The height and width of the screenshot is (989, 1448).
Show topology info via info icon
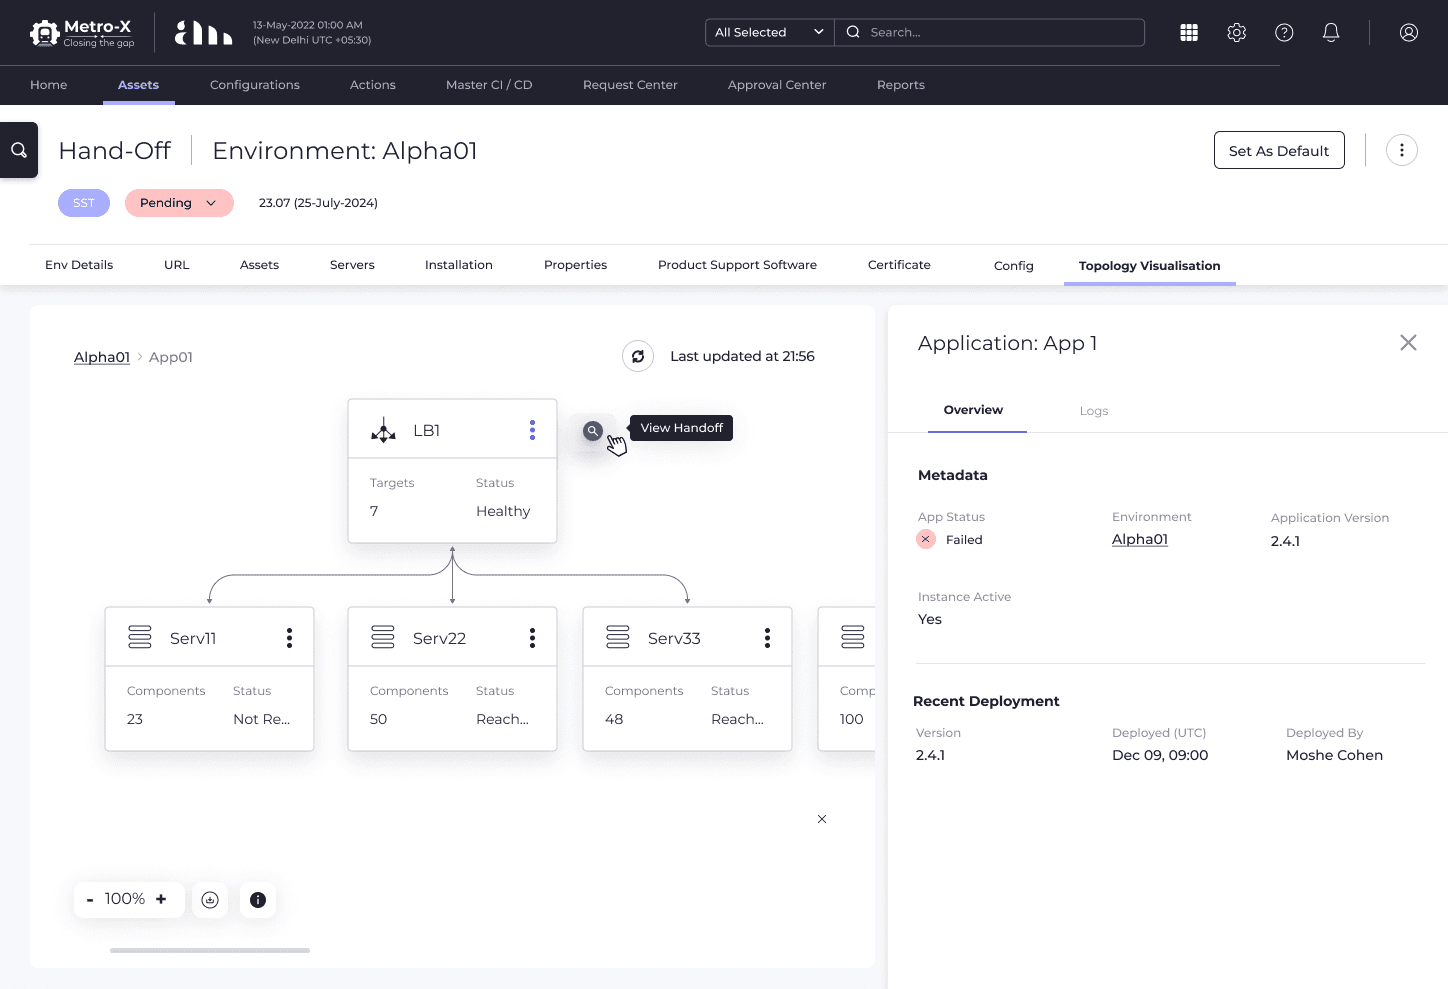pyautogui.click(x=258, y=900)
